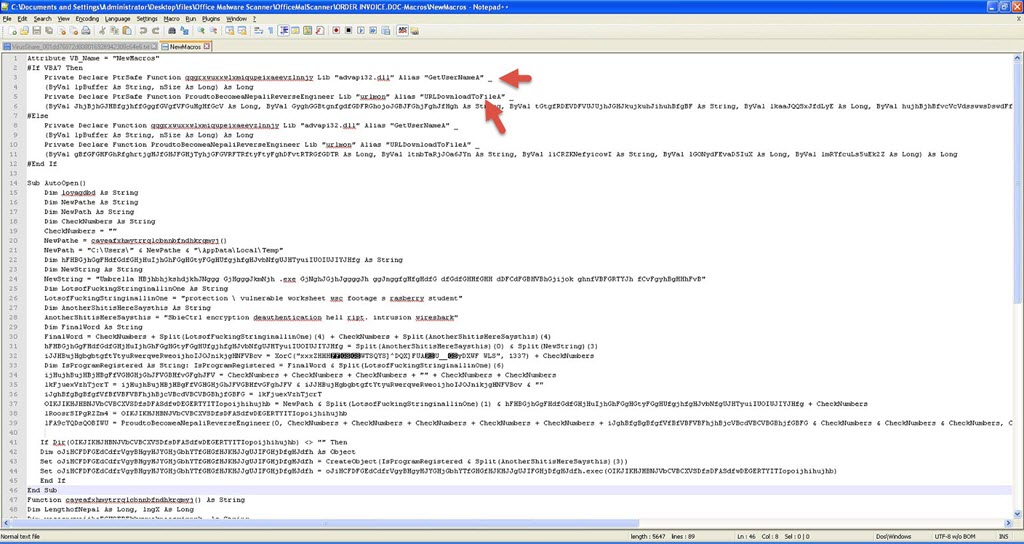Click the Open file toolbar icon

(24, 31)
